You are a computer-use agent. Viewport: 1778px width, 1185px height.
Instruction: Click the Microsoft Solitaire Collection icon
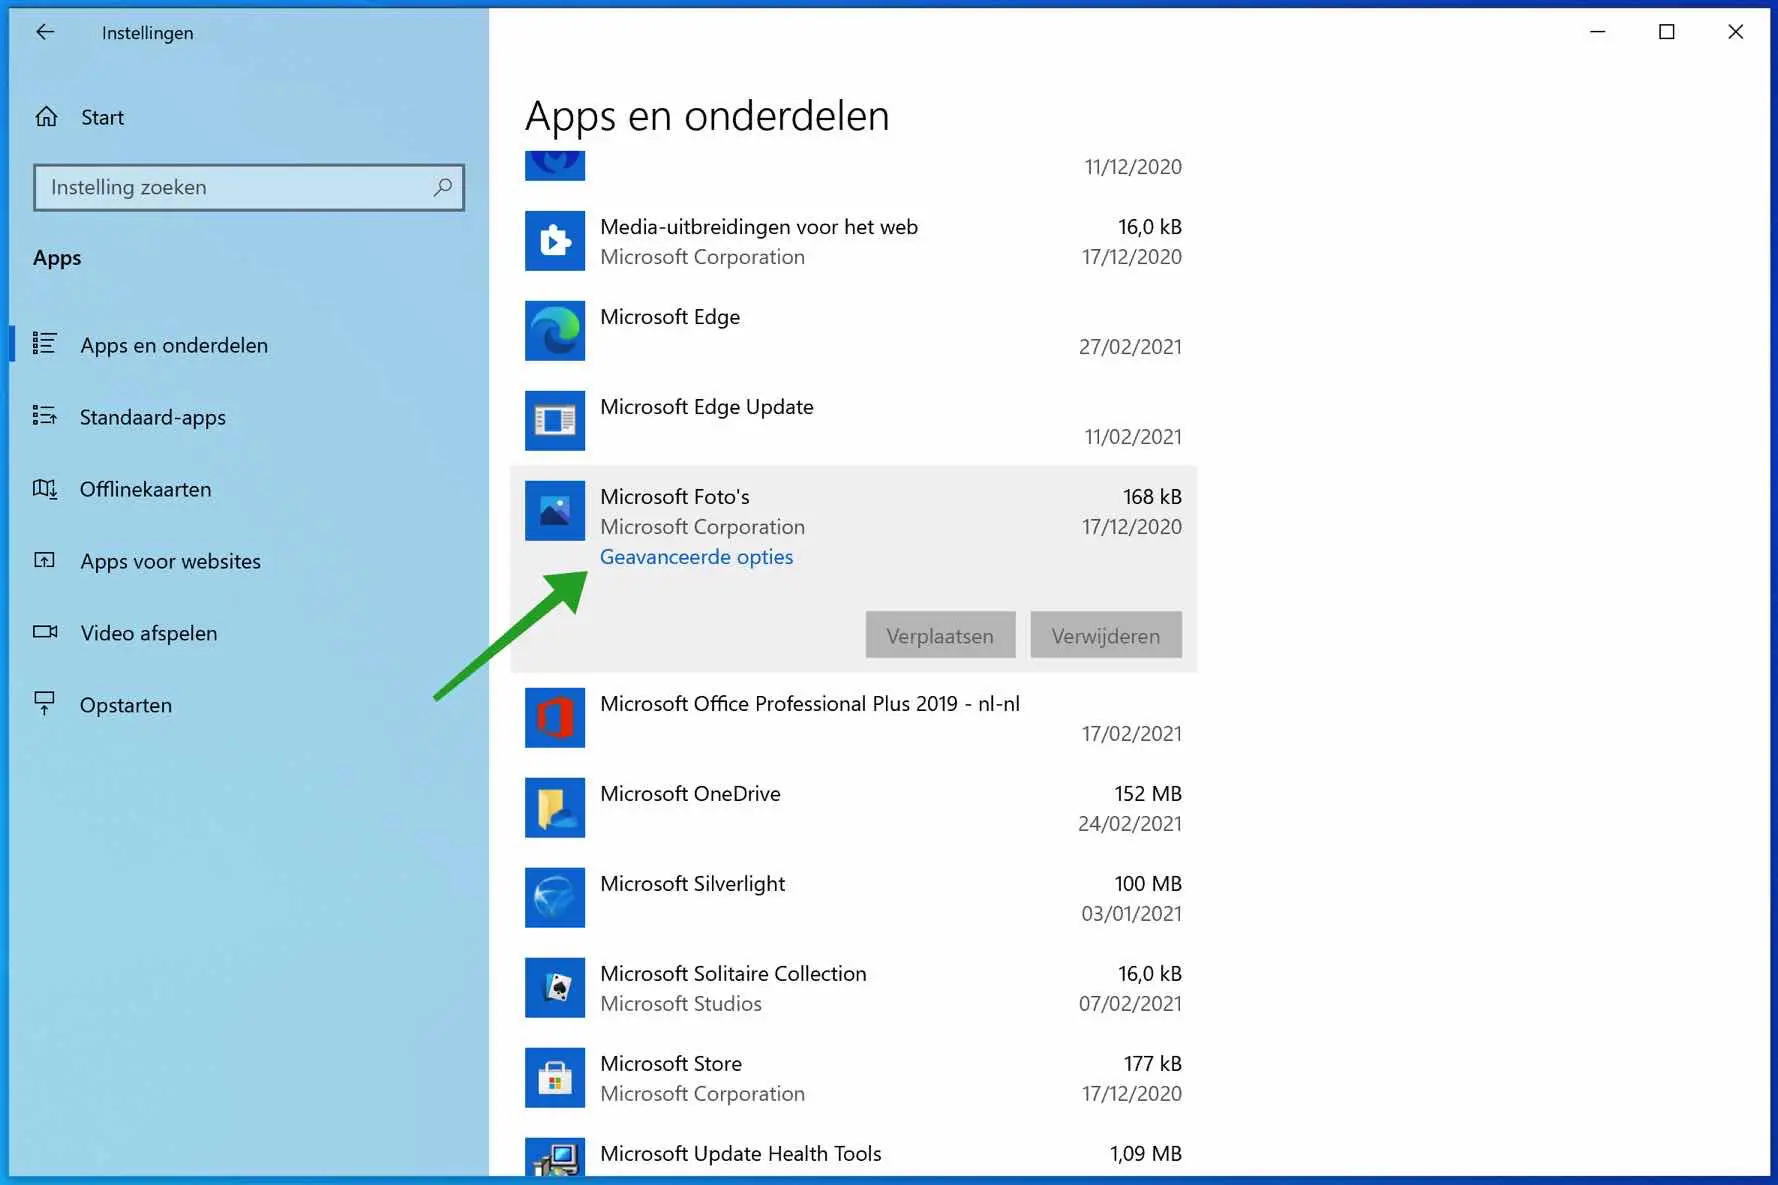pos(555,988)
